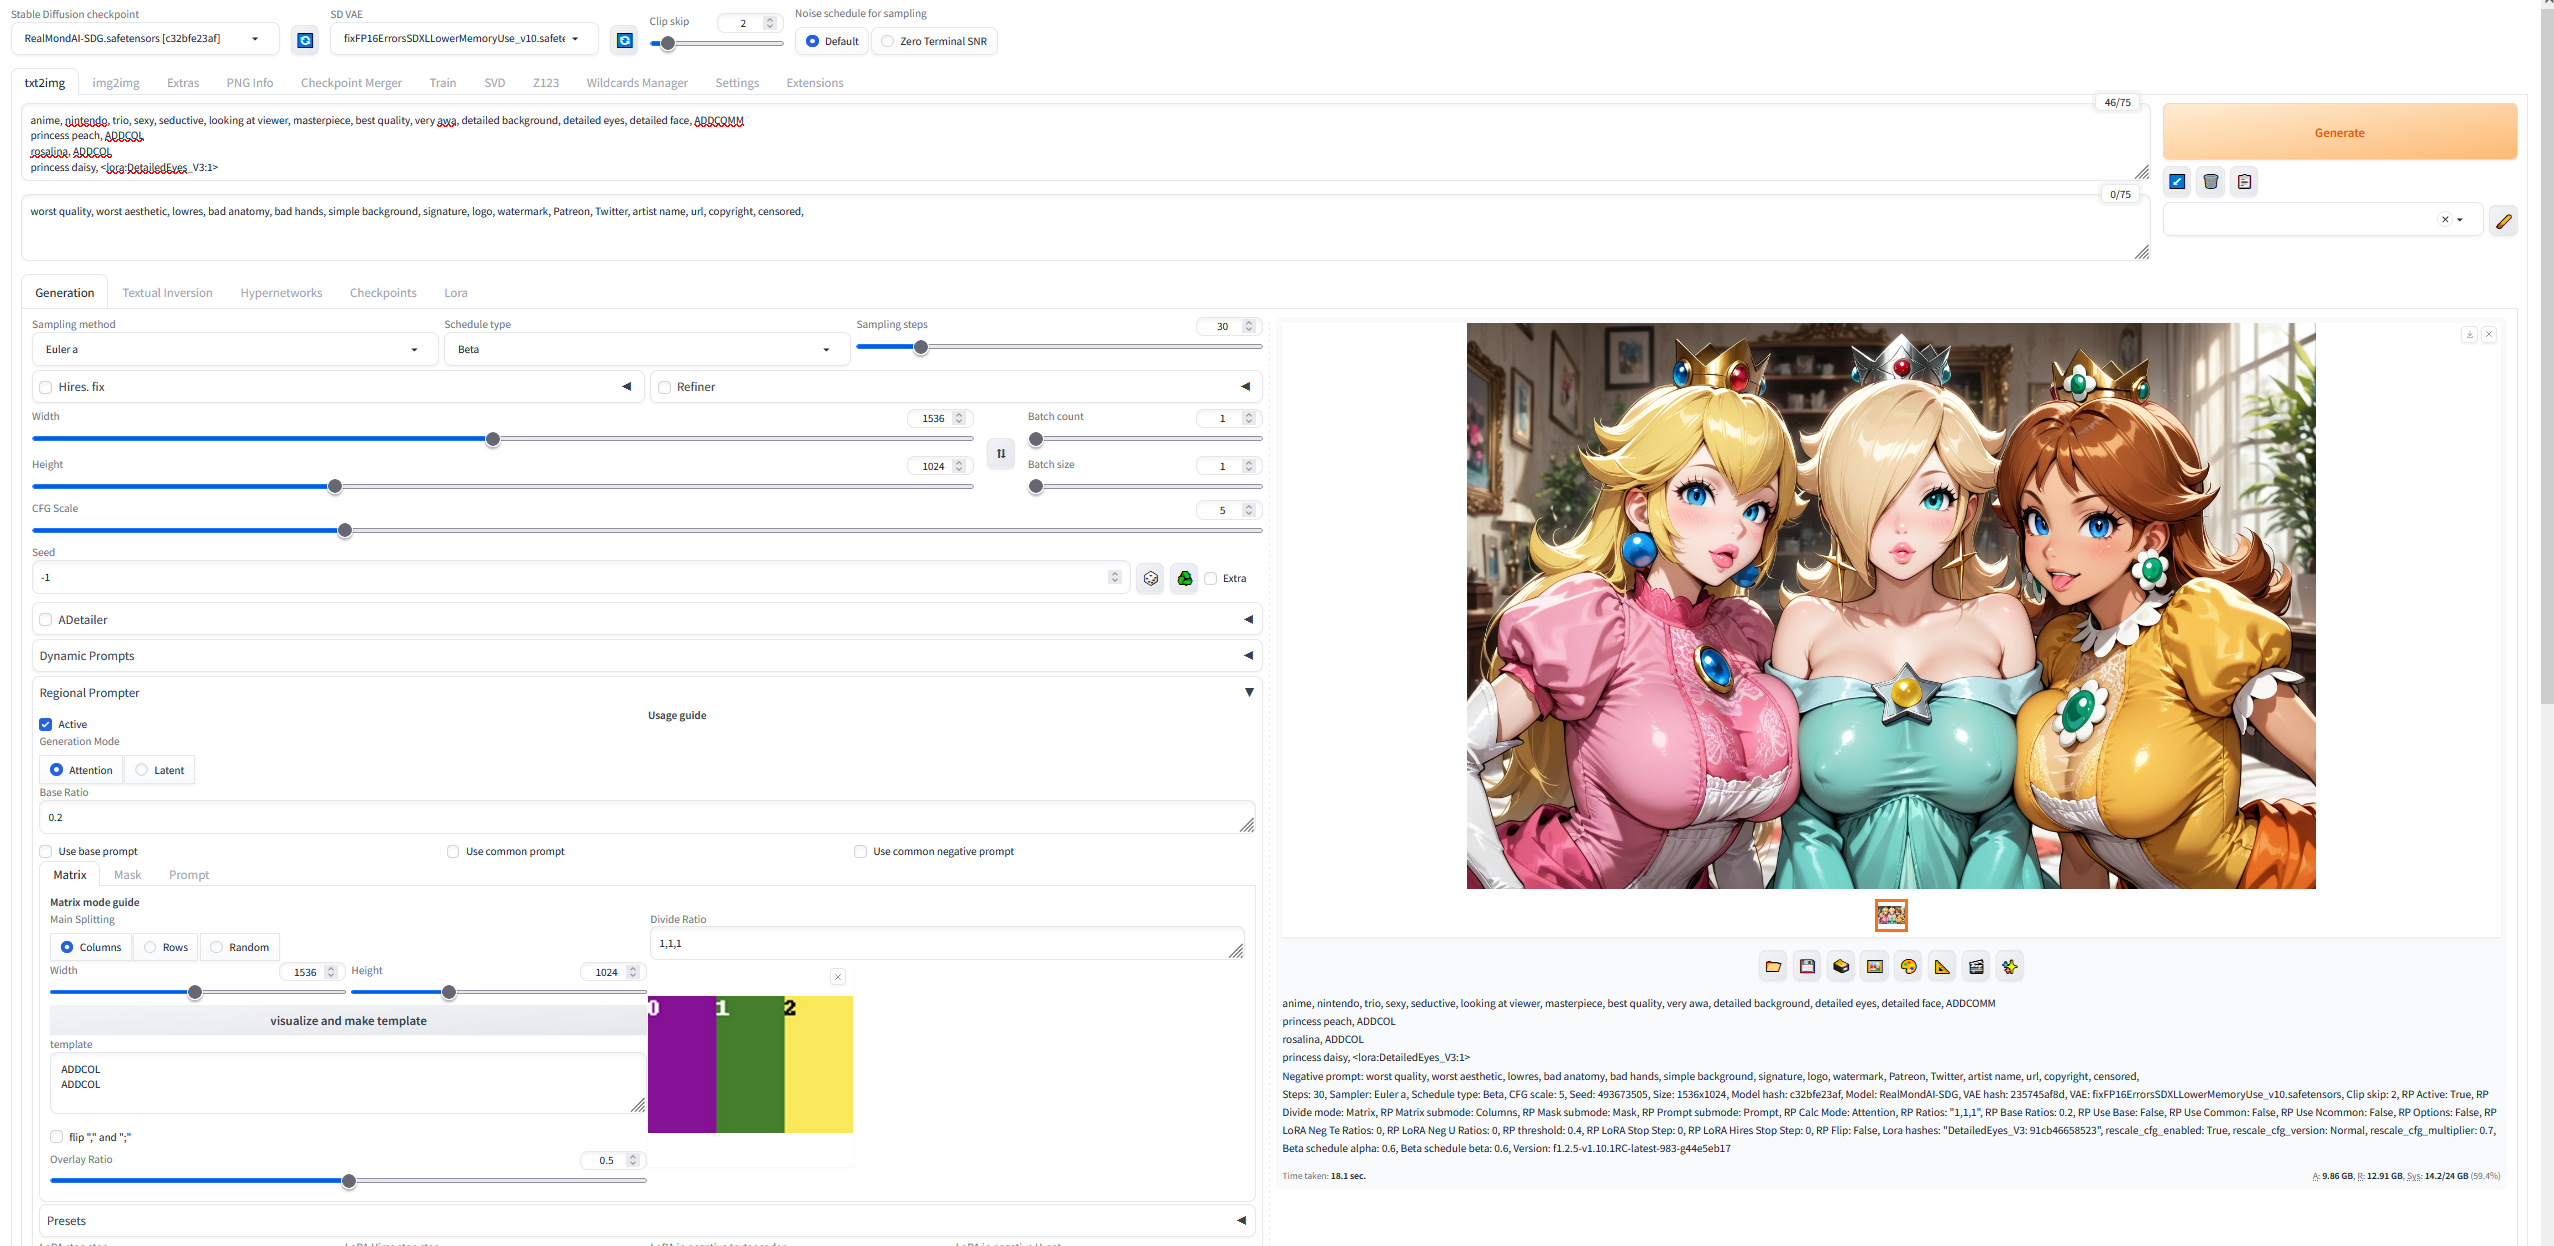Click the clipboard apply styles icon
The height and width of the screenshot is (1246, 2554).
[x=2244, y=182]
